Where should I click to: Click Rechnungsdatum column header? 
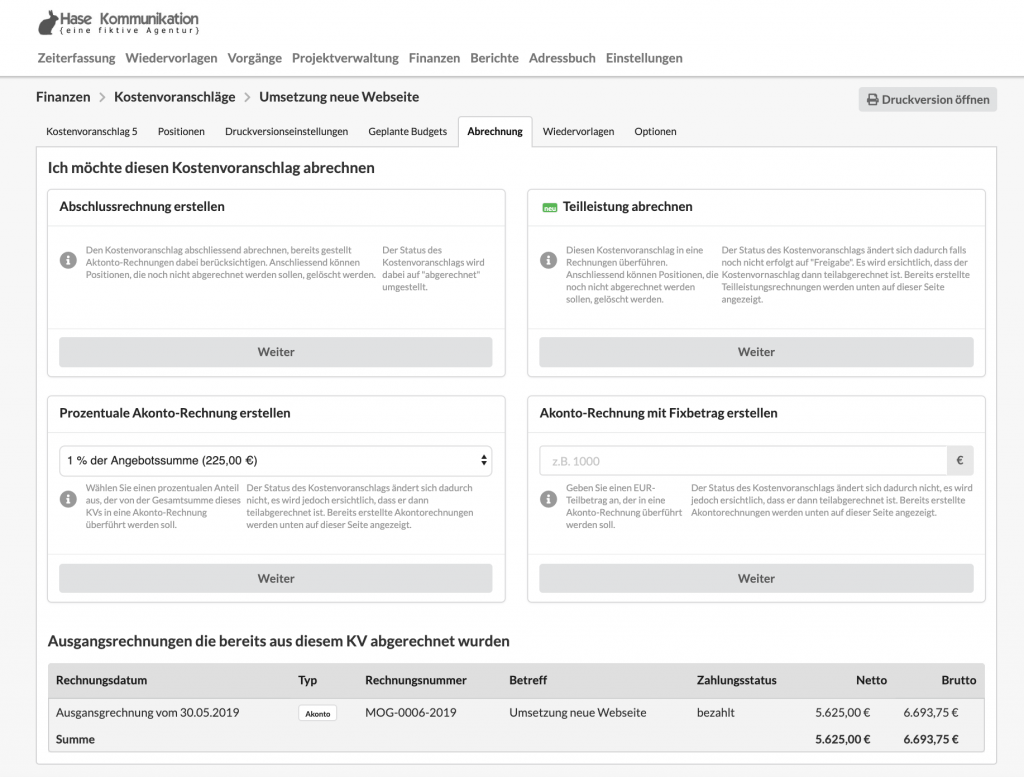[x=101, y=680]
